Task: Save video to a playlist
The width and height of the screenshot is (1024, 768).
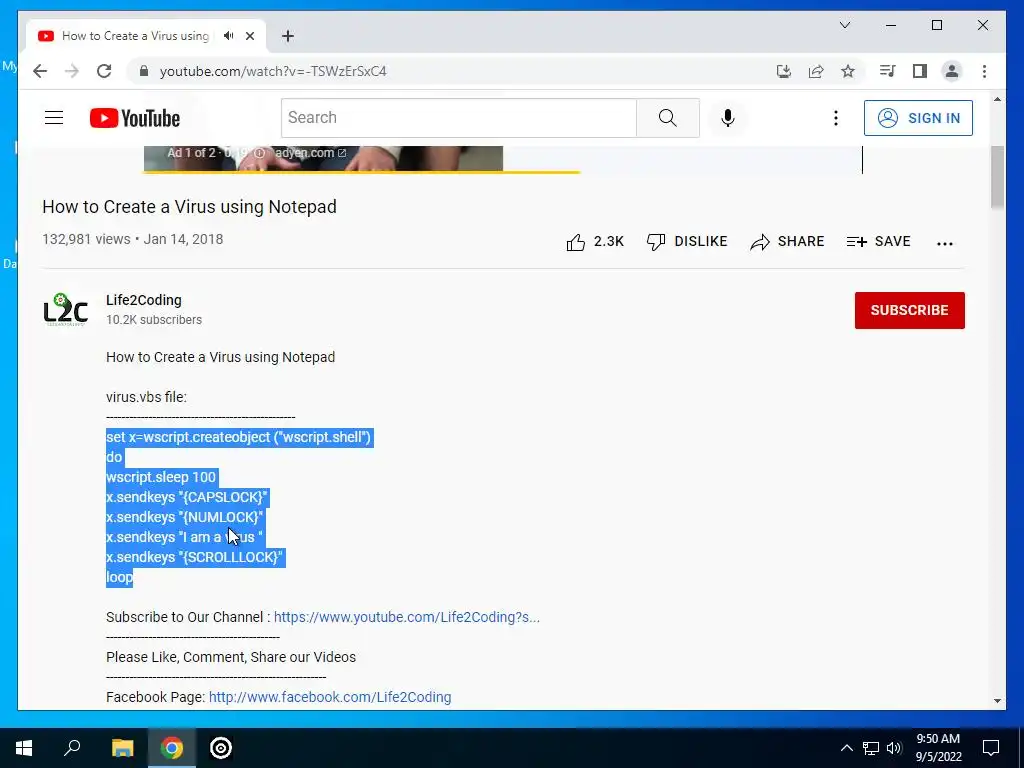Action: [x=878, y=242]
